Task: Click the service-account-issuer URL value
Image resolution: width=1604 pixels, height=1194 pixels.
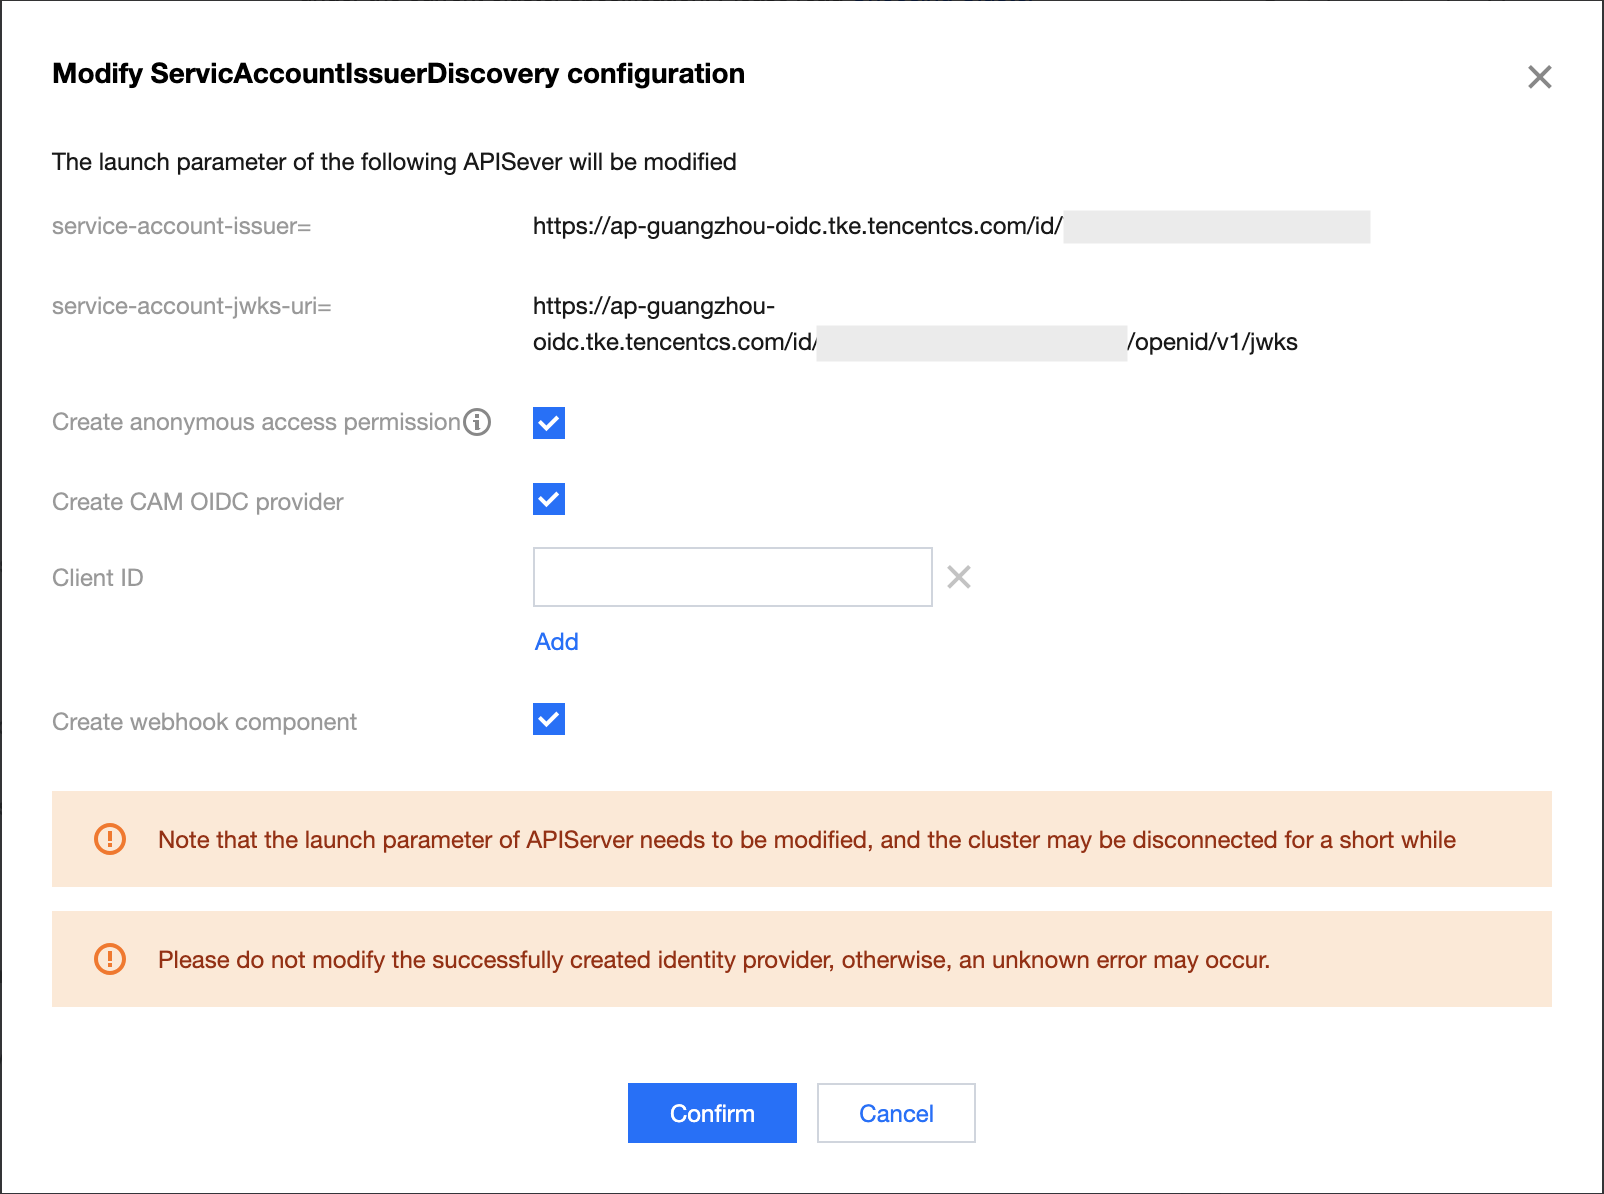Action: [x=797, y=226]
